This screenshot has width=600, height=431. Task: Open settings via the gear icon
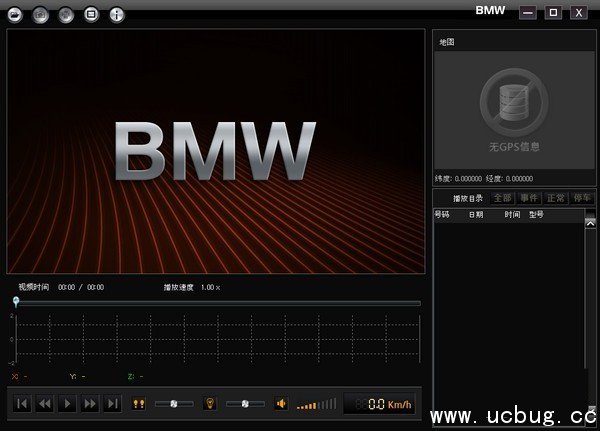pyautogui.click(x=66, y=15)
